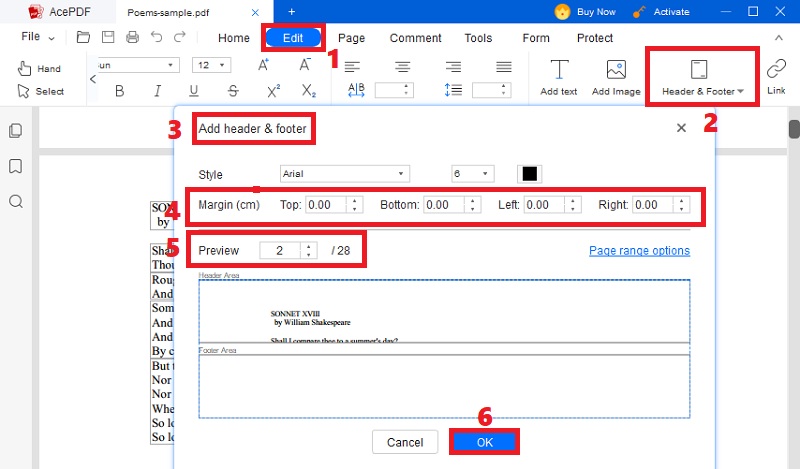Click the Right margin stepper arrows
The height and width of the screenshot is (469, 800).
[681, 205]
